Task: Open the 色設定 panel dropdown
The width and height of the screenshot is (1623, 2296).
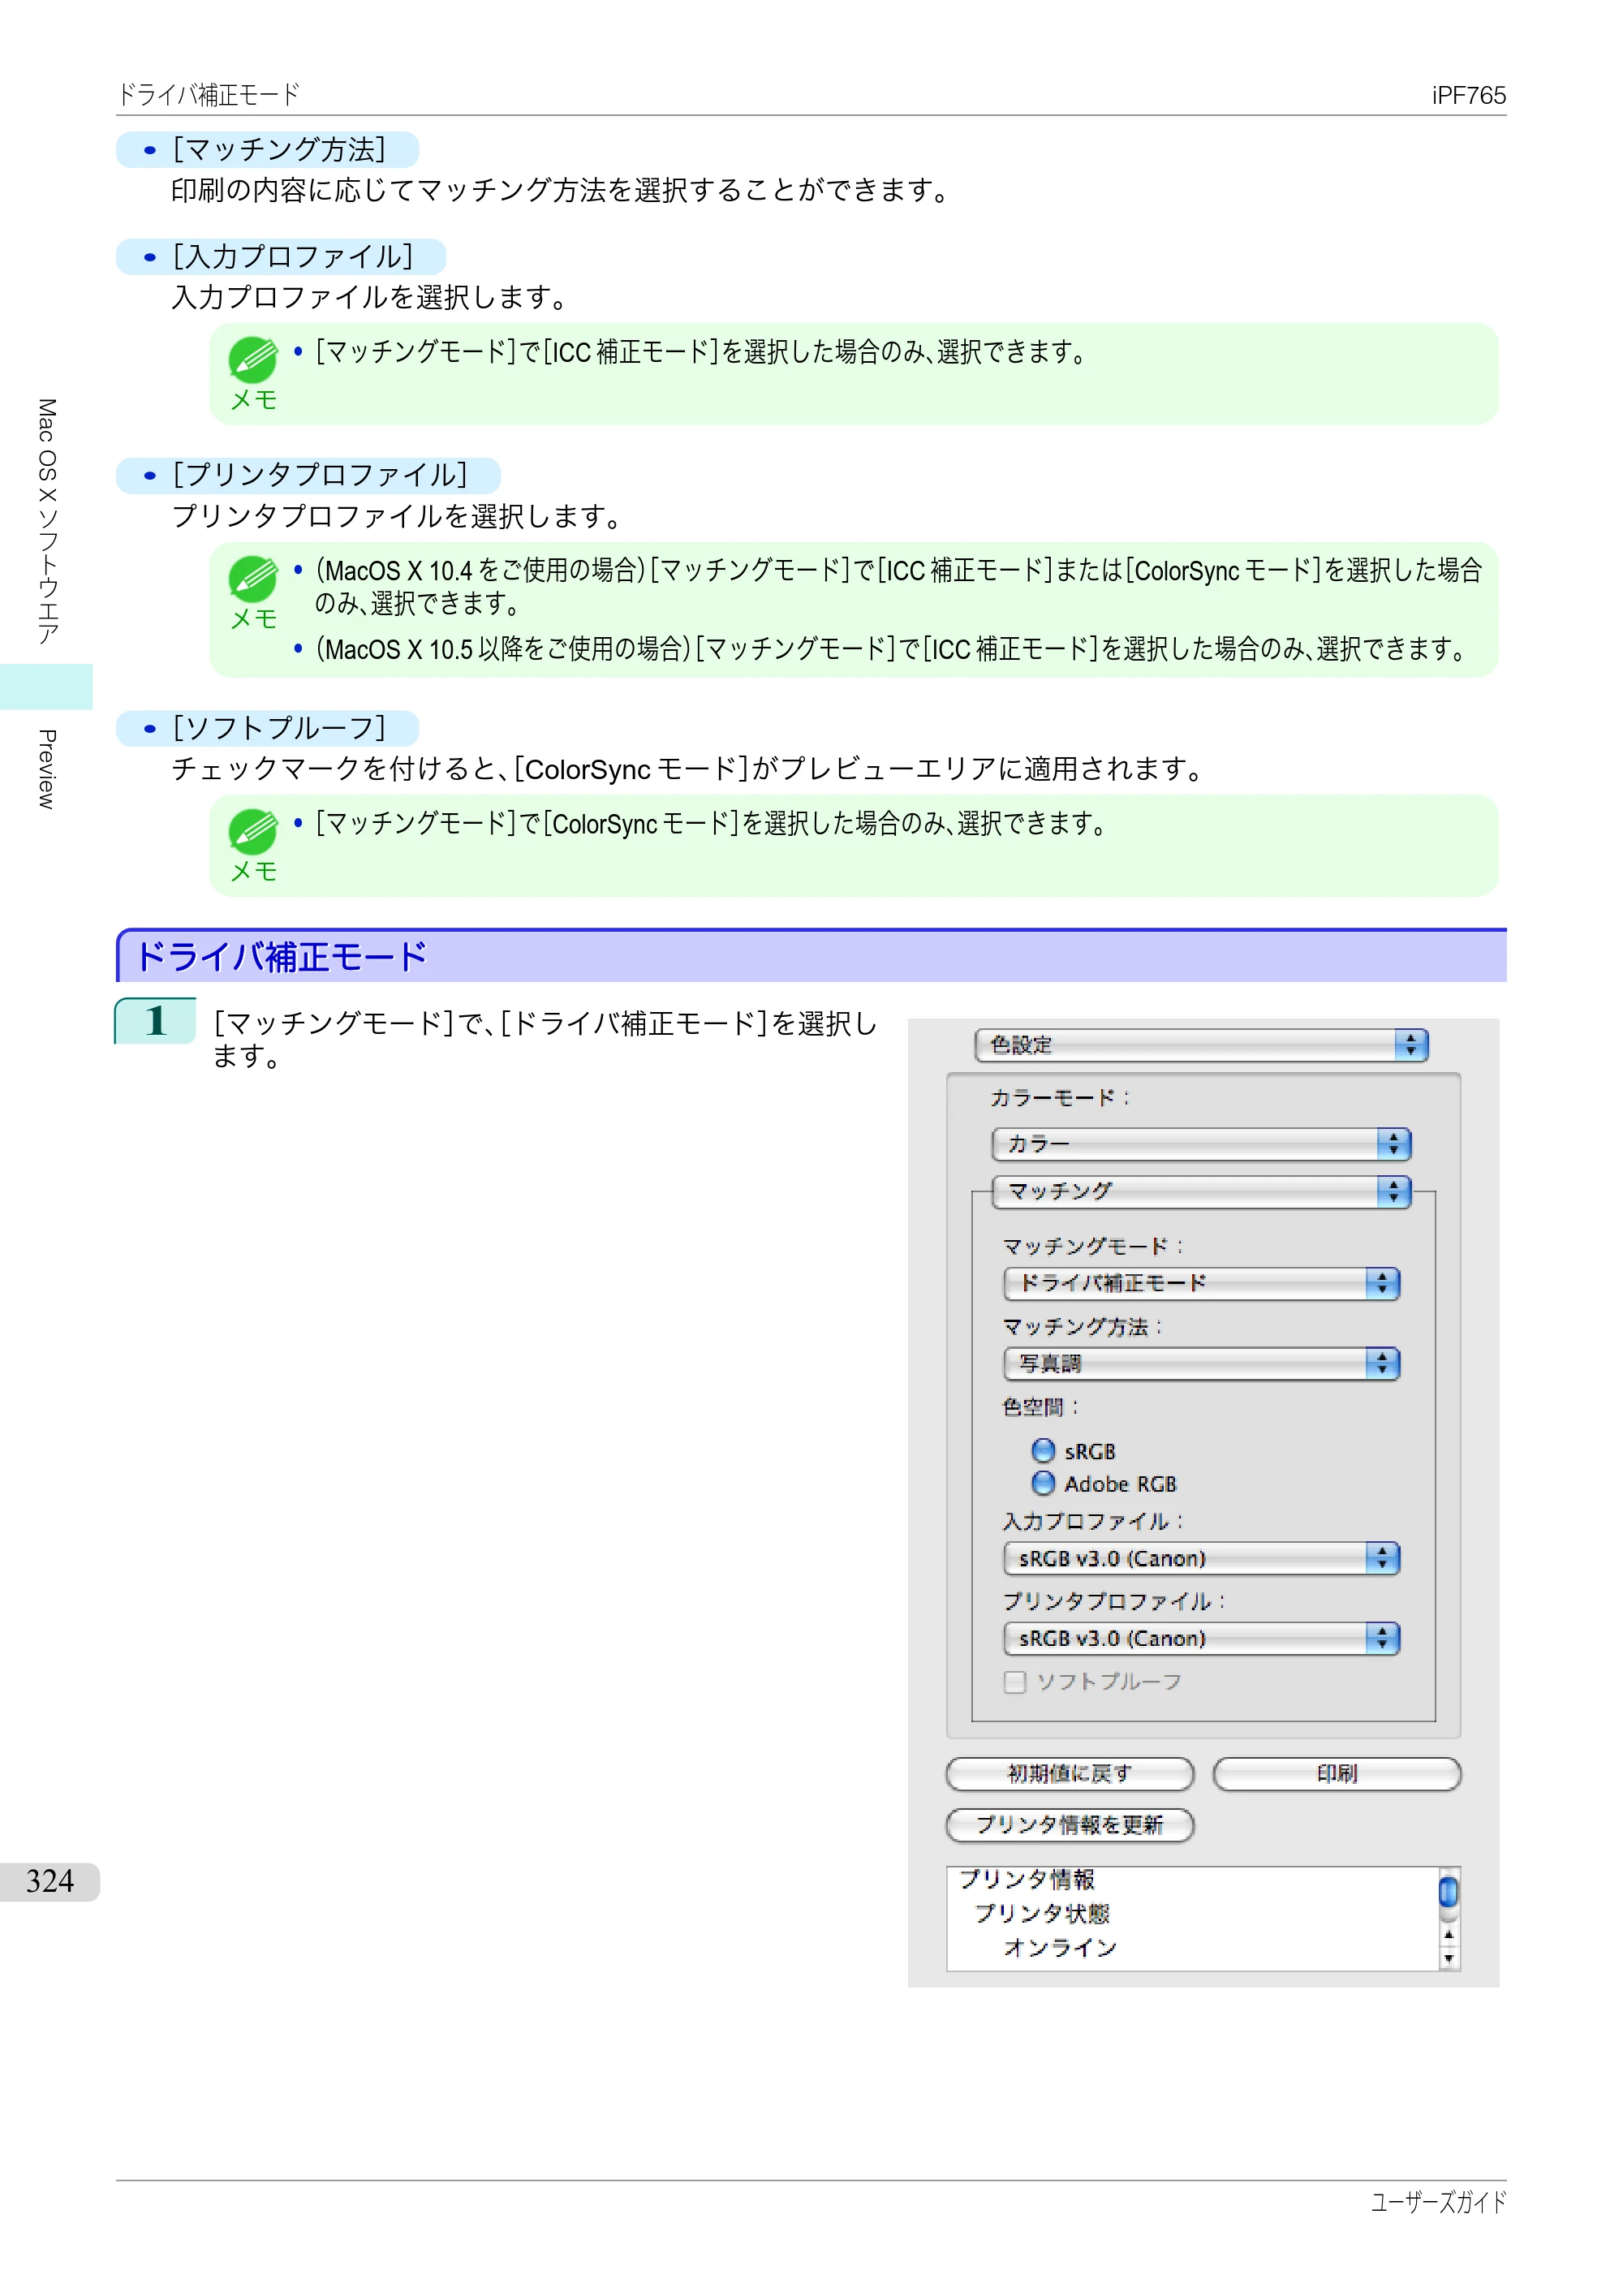Action: click(x=1201, y=1045)
